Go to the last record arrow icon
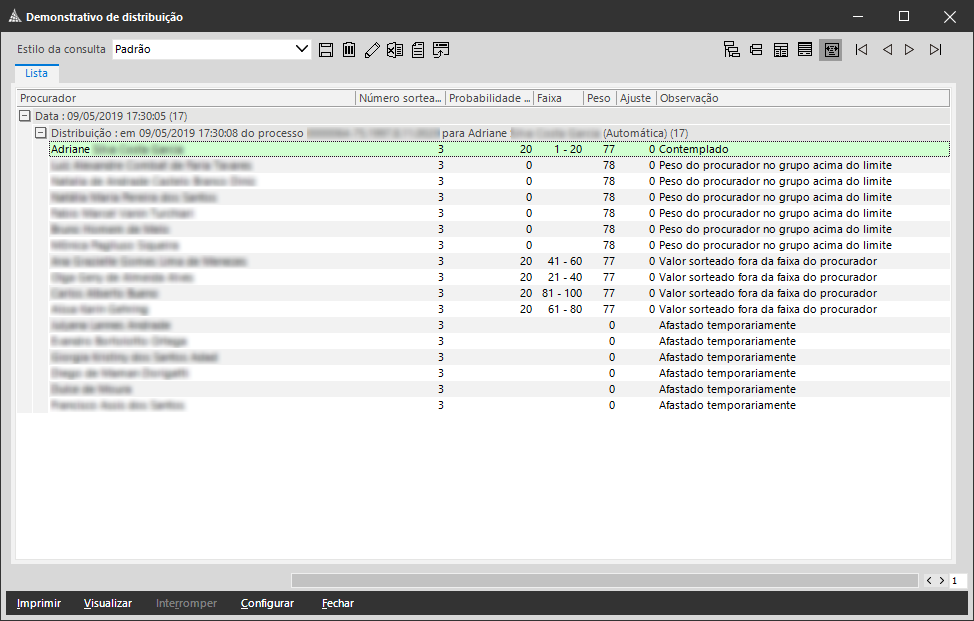Screen dimensions: 974x621 pyautogui.click(x=935, y=50)
